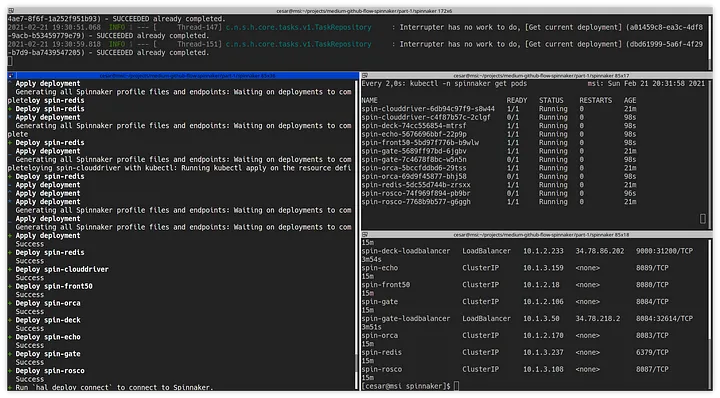
Task: Select the highlighted 85x36 pane title bar
Action: (183, 75)
